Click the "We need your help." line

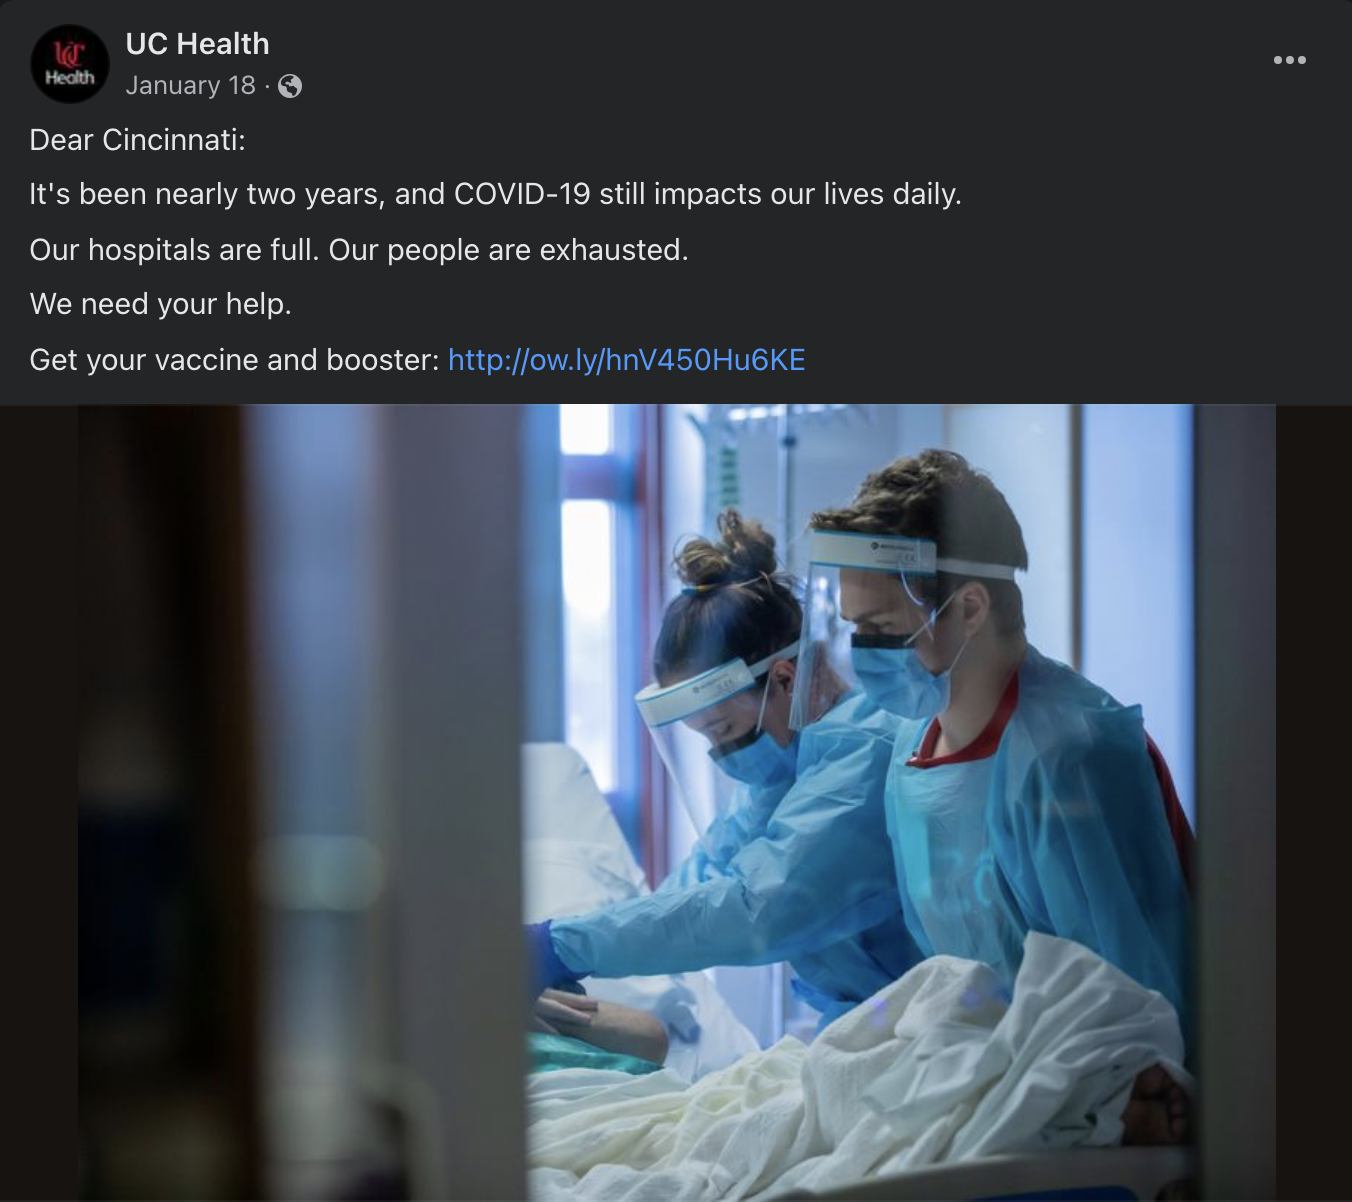[160, 304]
